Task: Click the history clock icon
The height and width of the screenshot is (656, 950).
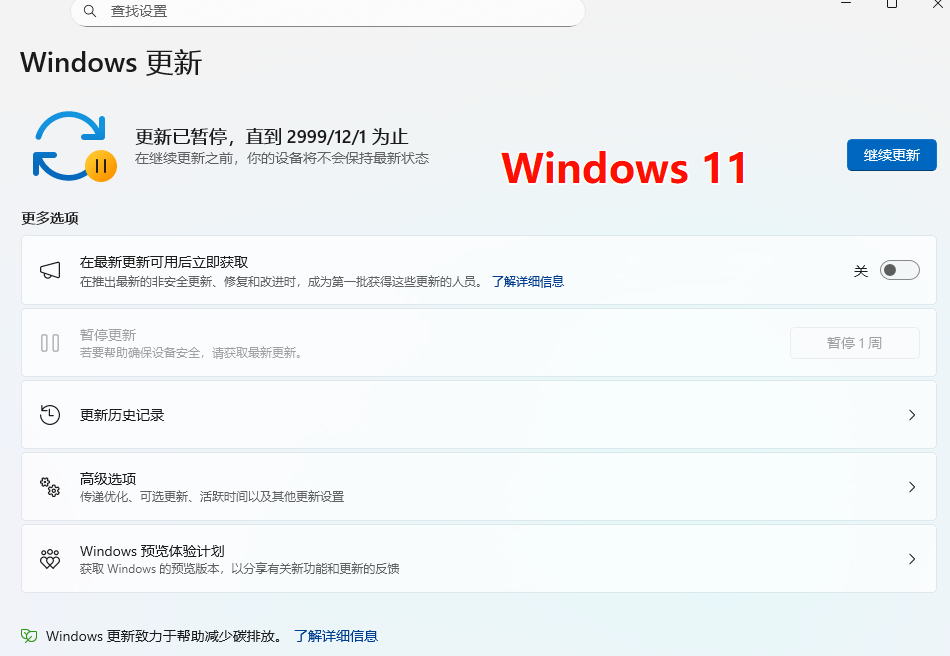Action: coord(50,415)
